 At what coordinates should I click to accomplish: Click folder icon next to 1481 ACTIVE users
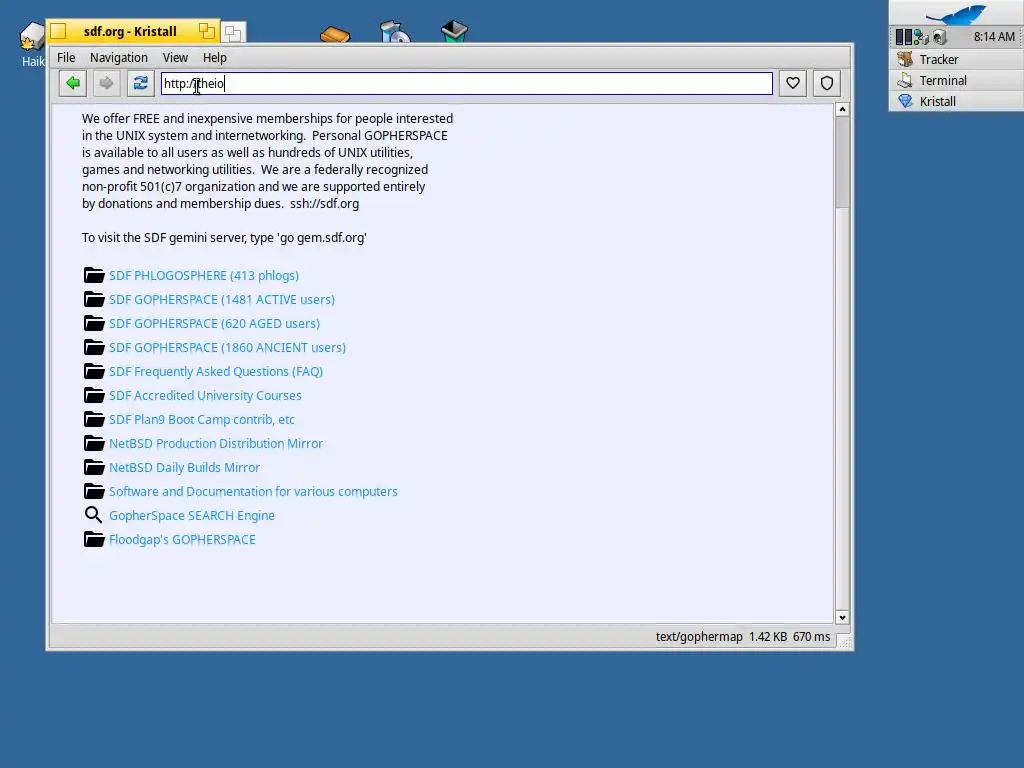coord(94,299)
